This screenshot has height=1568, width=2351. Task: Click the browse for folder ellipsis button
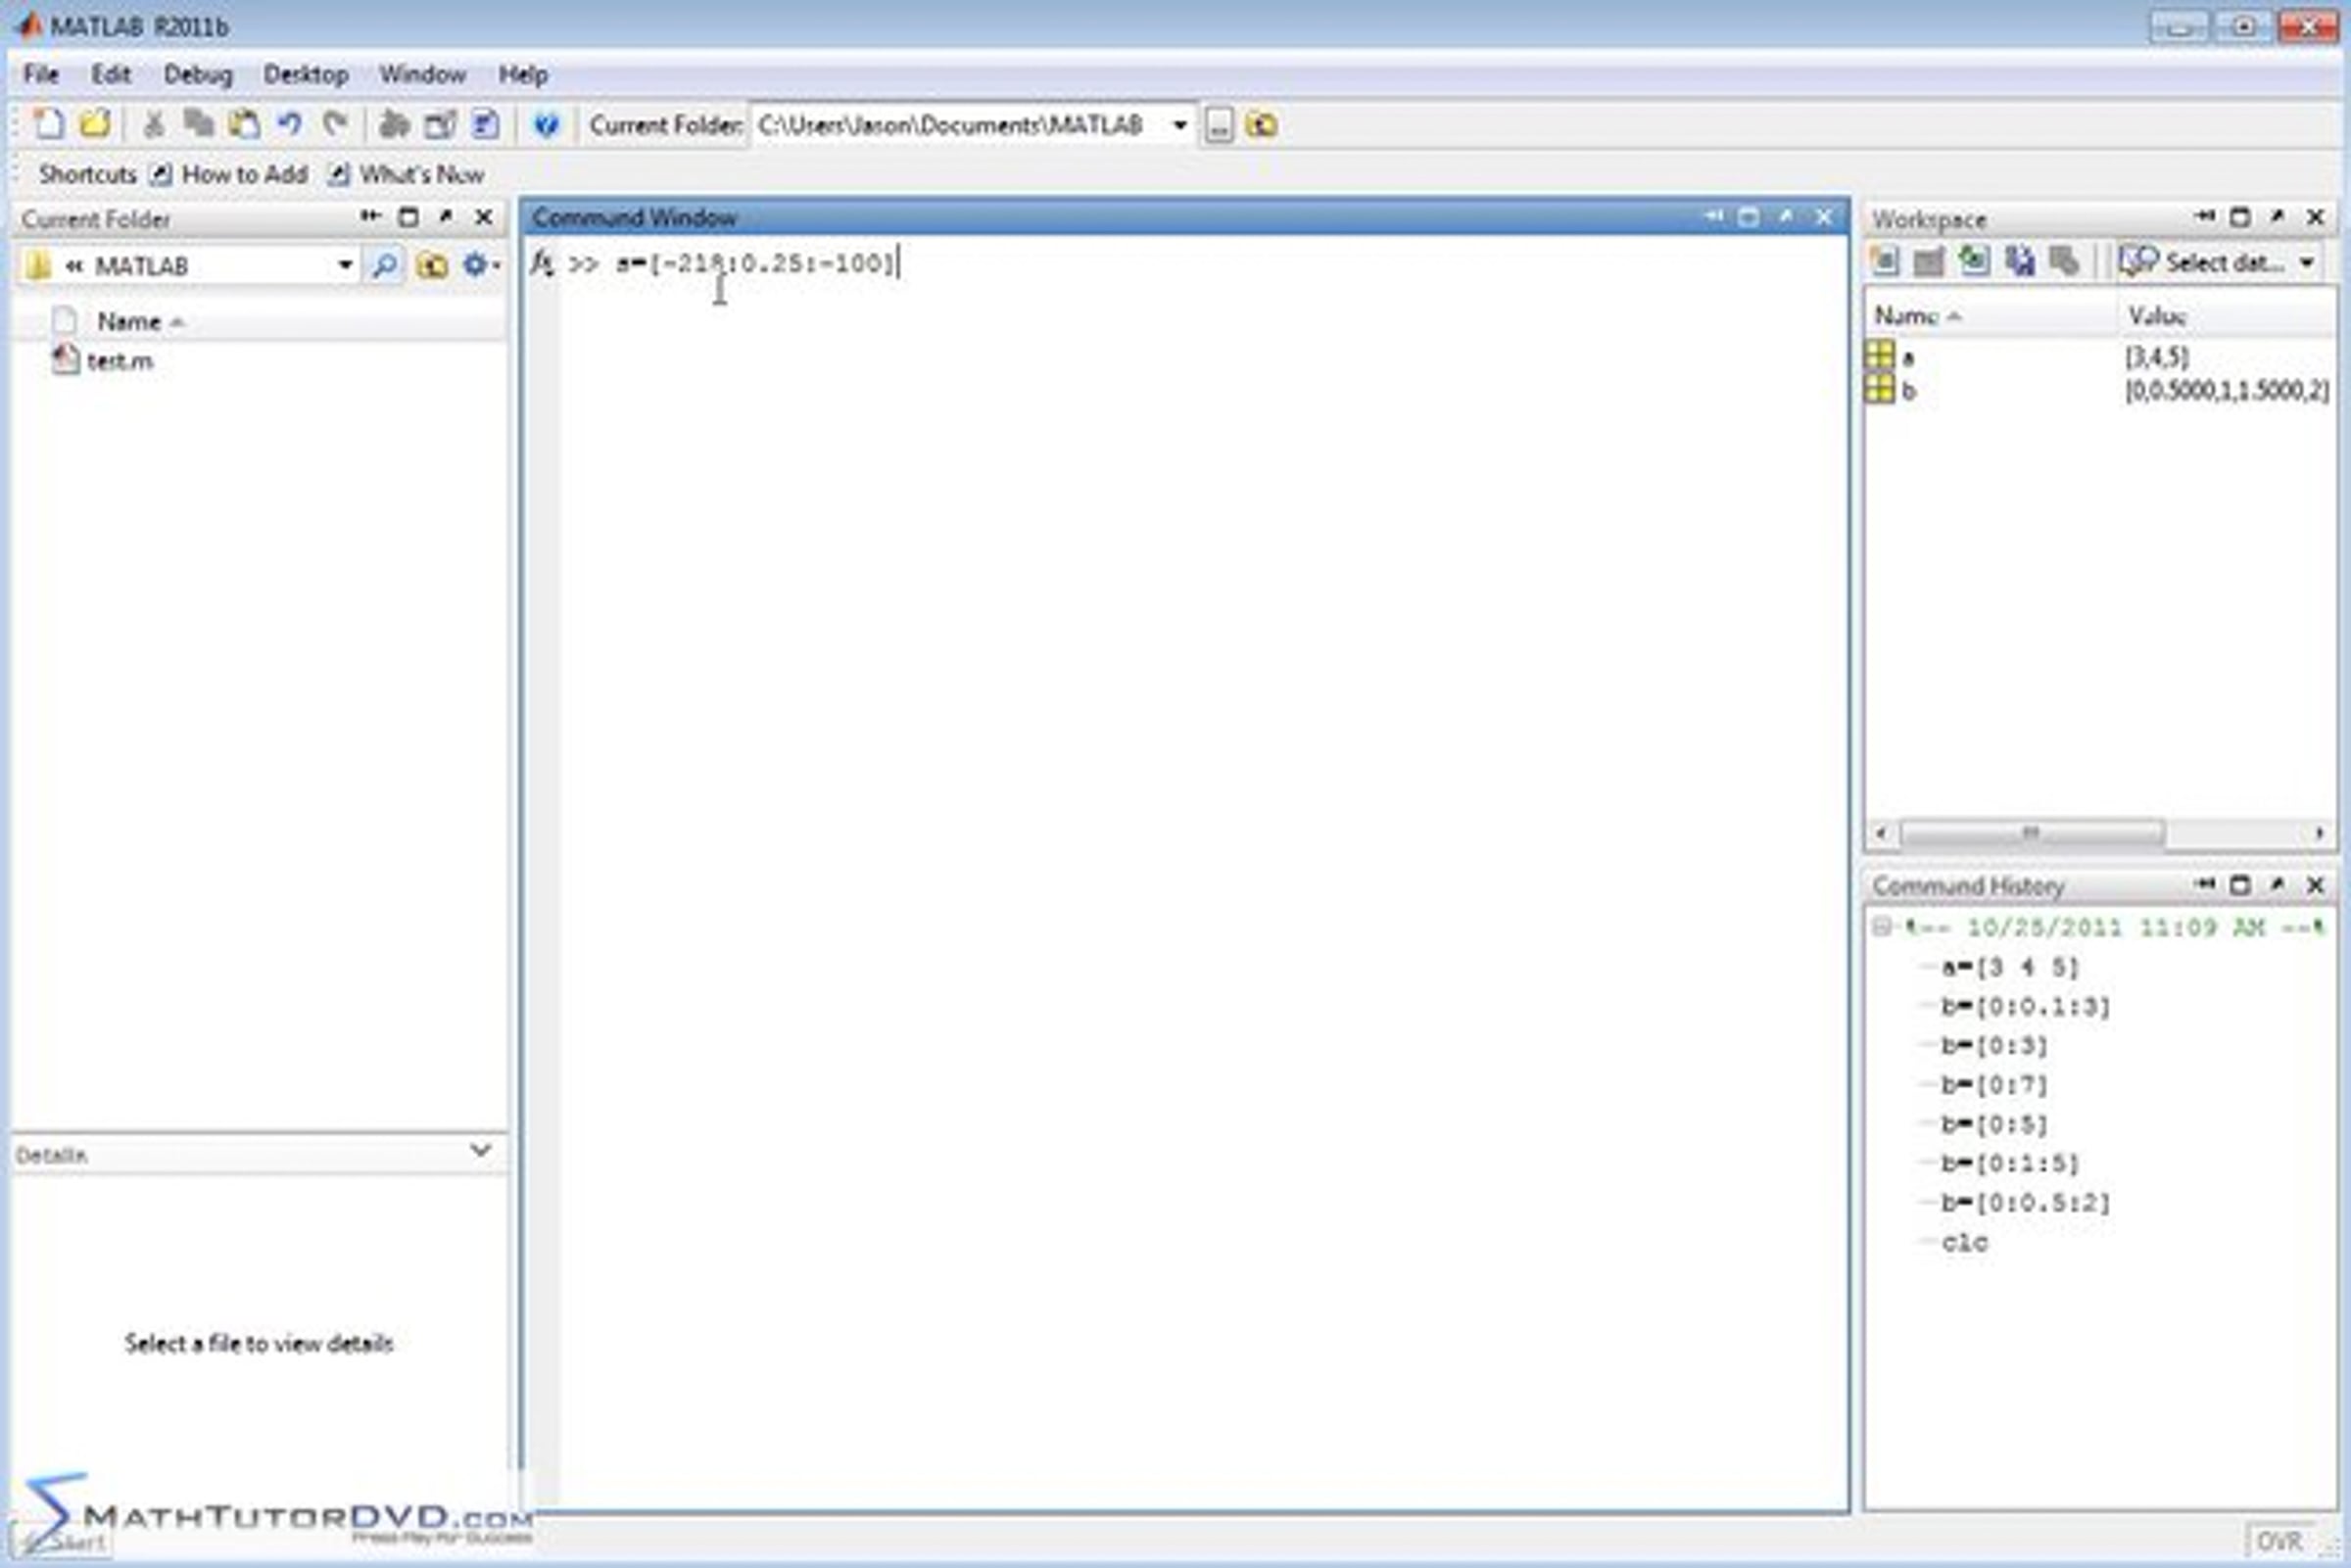pos(1219,125)
